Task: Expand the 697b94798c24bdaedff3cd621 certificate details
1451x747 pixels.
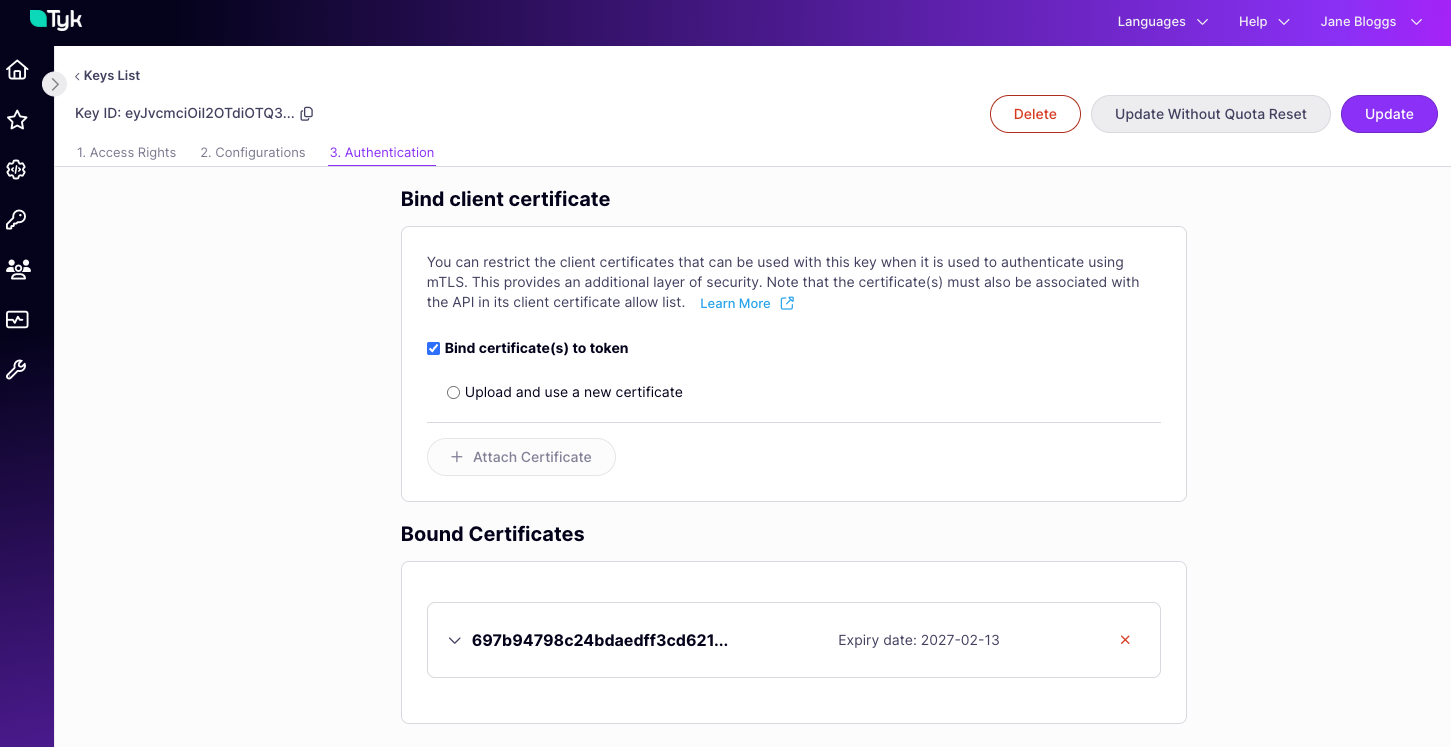Action: pos(455,640)
